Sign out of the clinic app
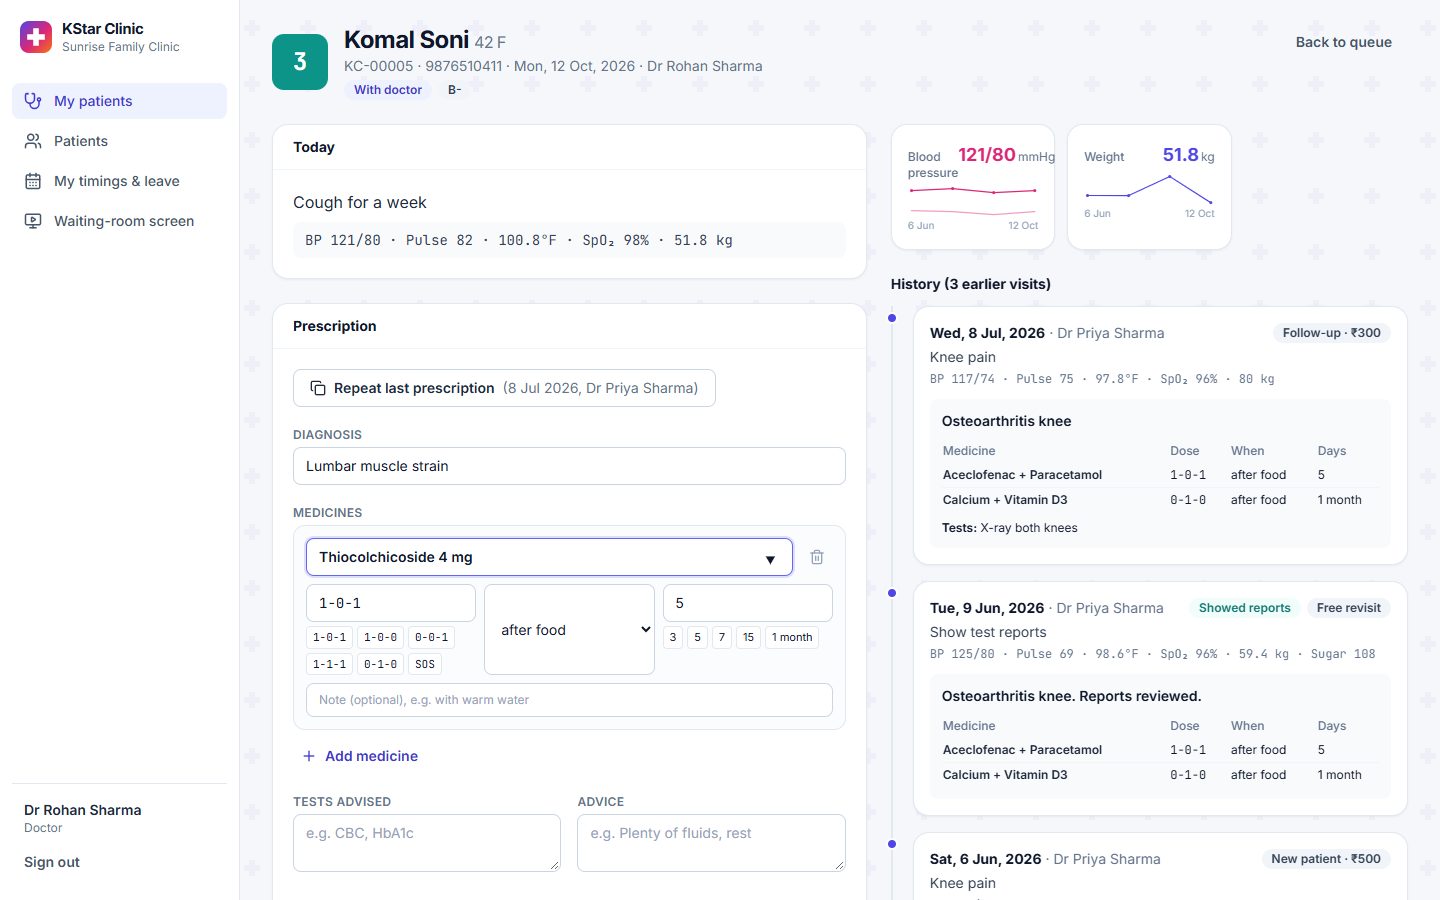This screenshot has height=900, width=1440. coord(52,862)
